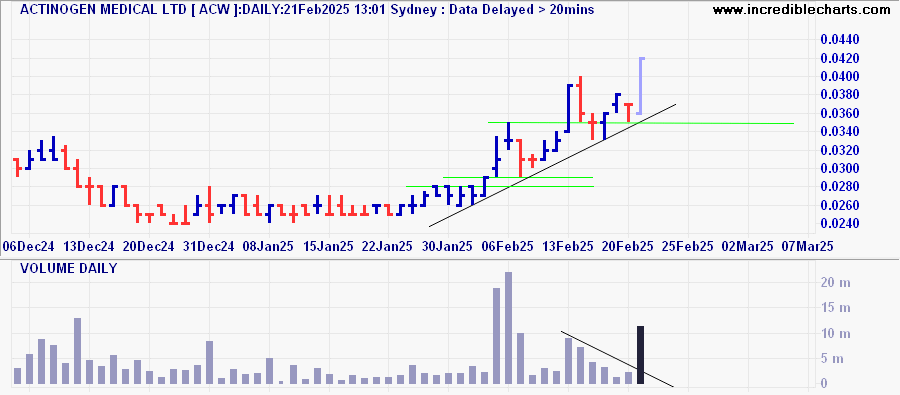Click the 0.0420 price axis label
The height and width of the screenshot is (395, 900).
[840, 58]
